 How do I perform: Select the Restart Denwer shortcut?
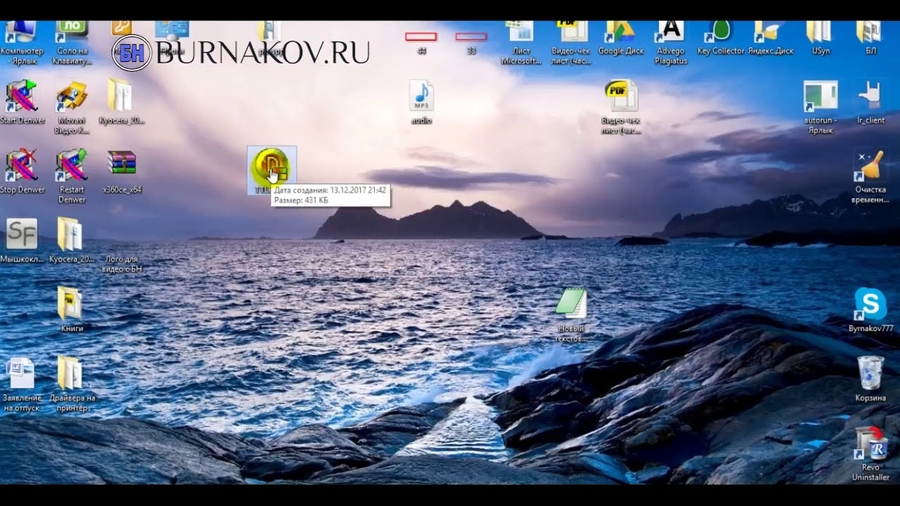[71, 165]
